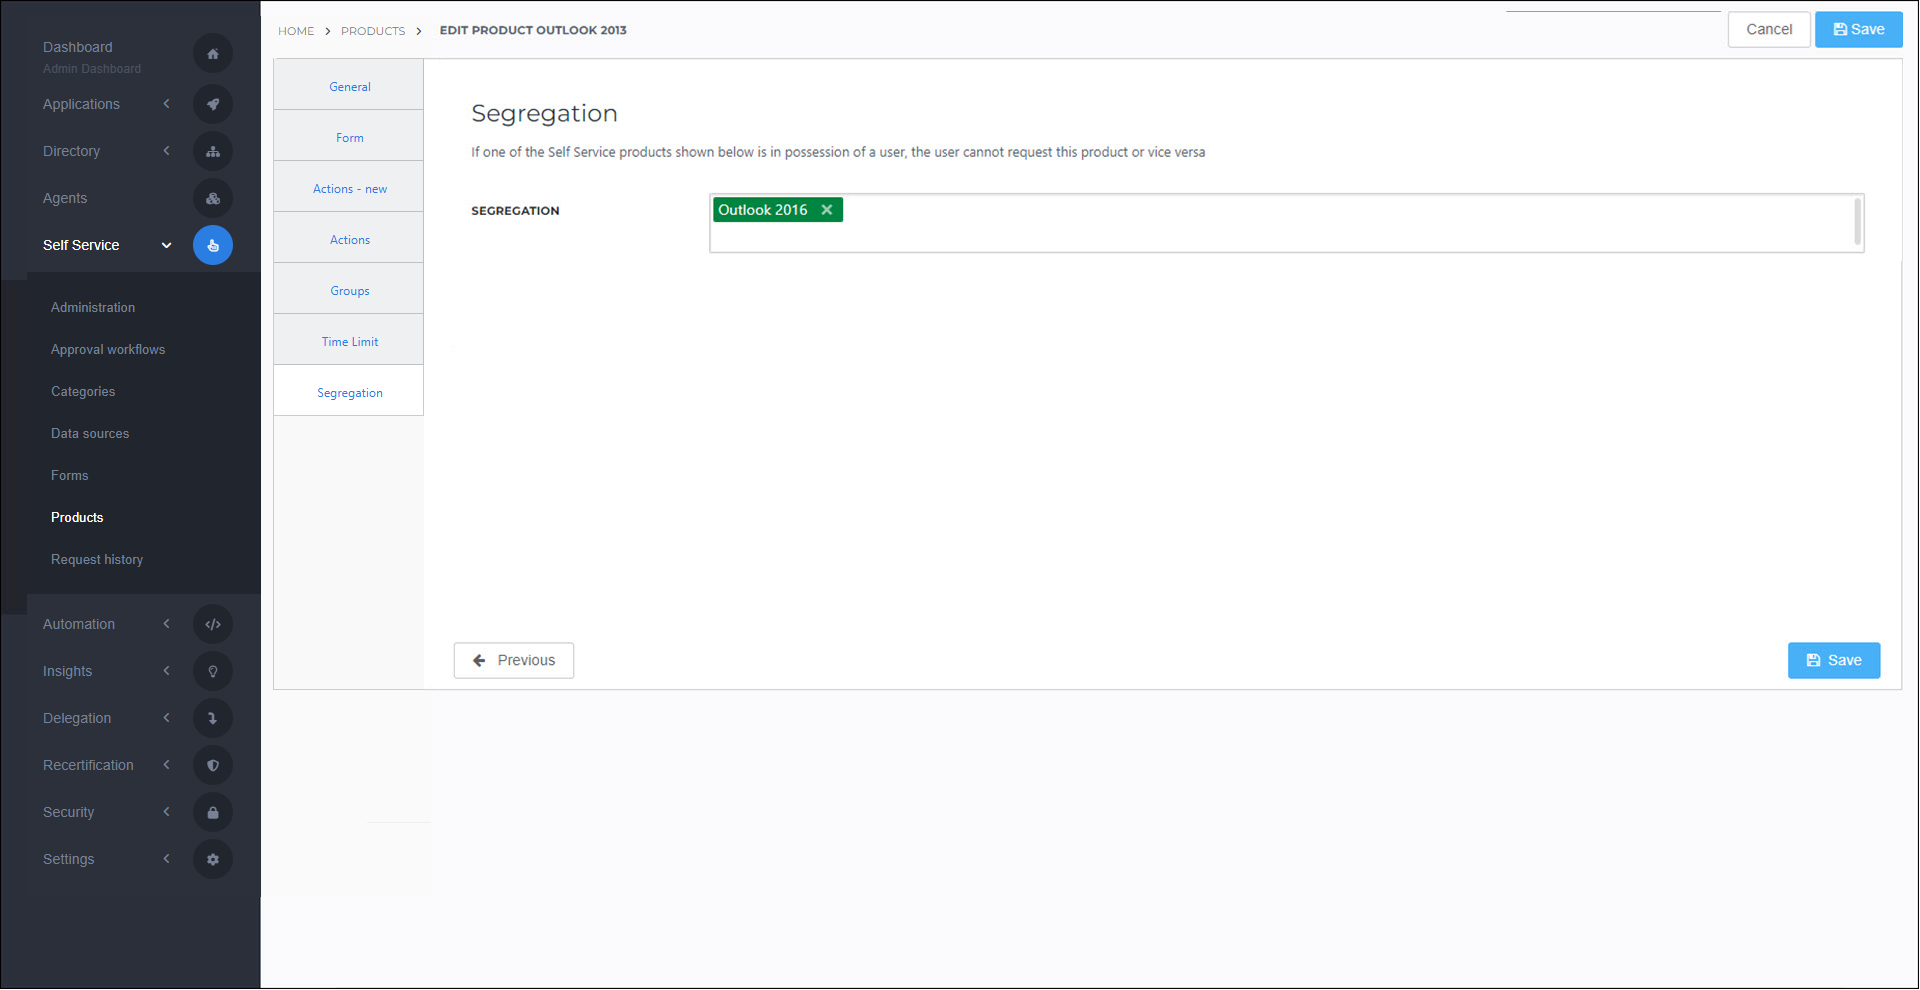Expand the Delegation menu chevron
Viewport: 1920px width, 990px height.
click(x=167, y=718)
